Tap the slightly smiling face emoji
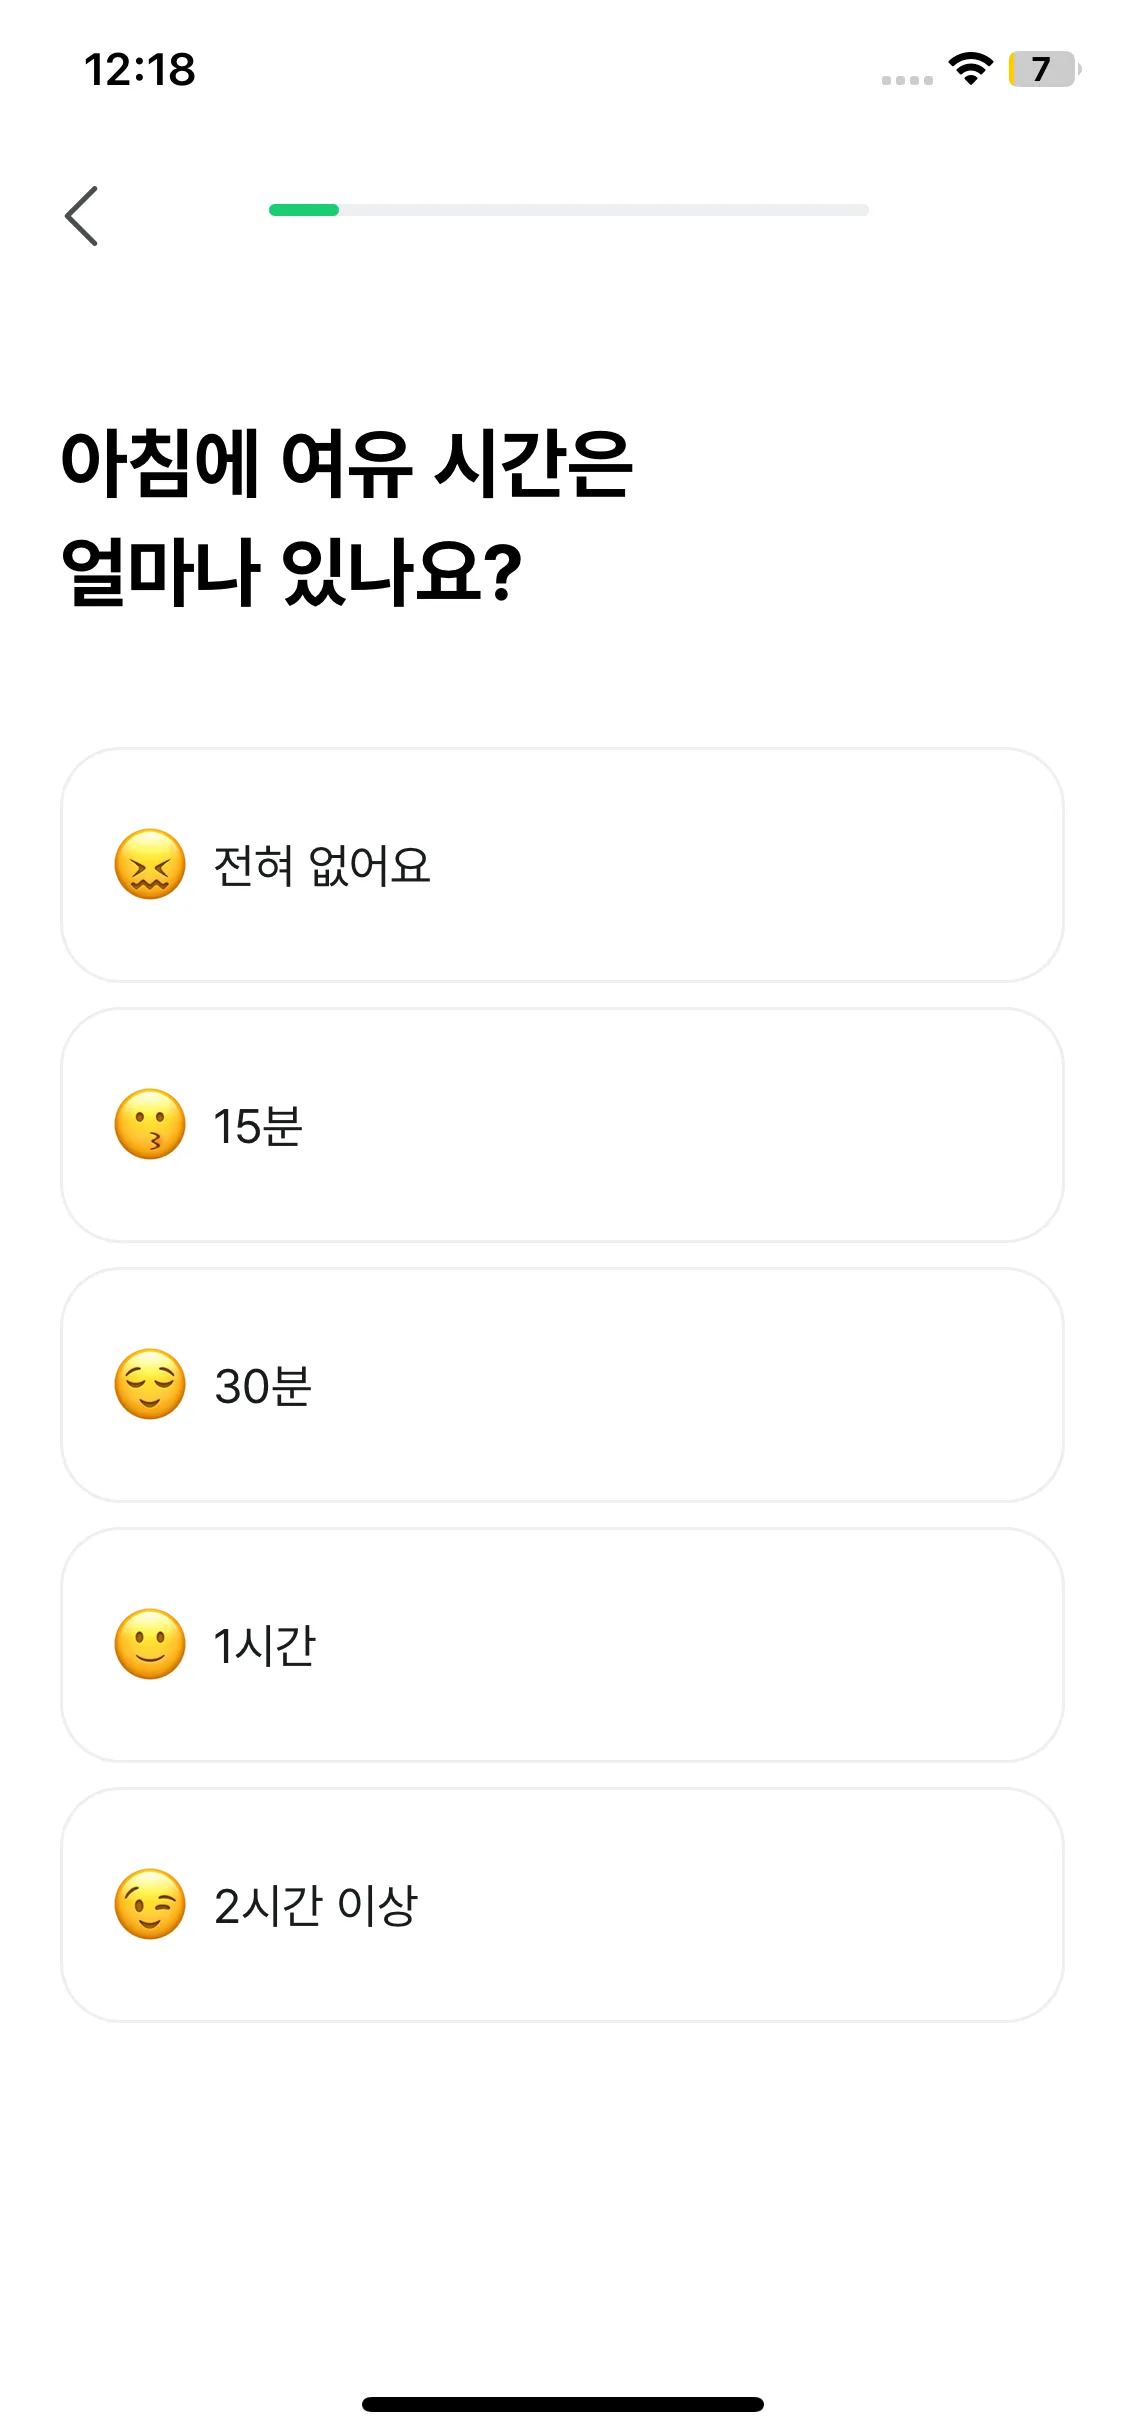Screen dimensions: 1125x2436 [150, 1645]
